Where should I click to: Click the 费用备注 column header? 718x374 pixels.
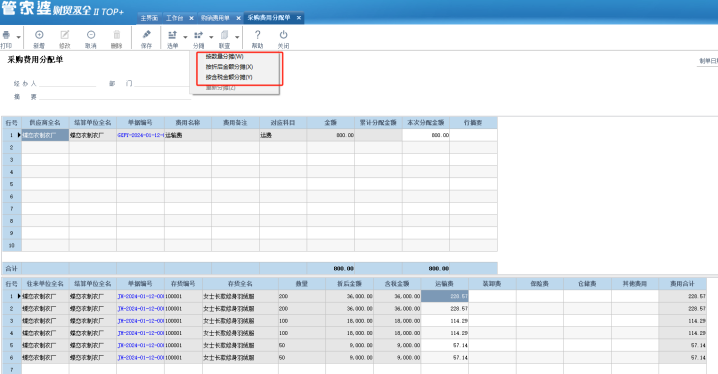[x=235, y=123]
